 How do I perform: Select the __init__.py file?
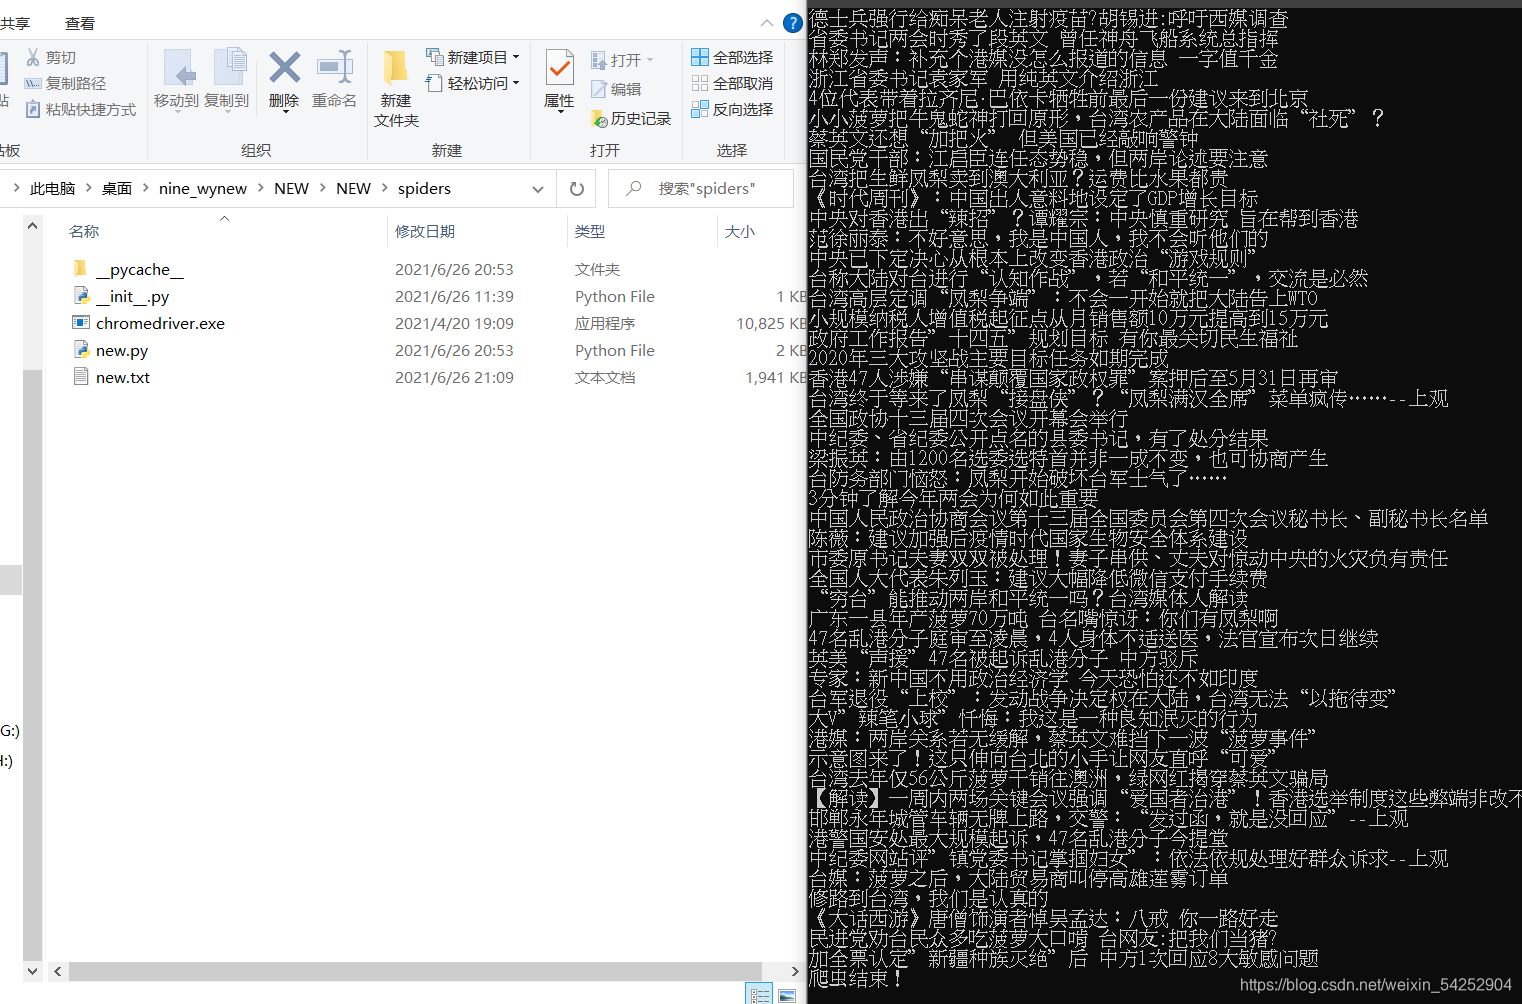132,296
